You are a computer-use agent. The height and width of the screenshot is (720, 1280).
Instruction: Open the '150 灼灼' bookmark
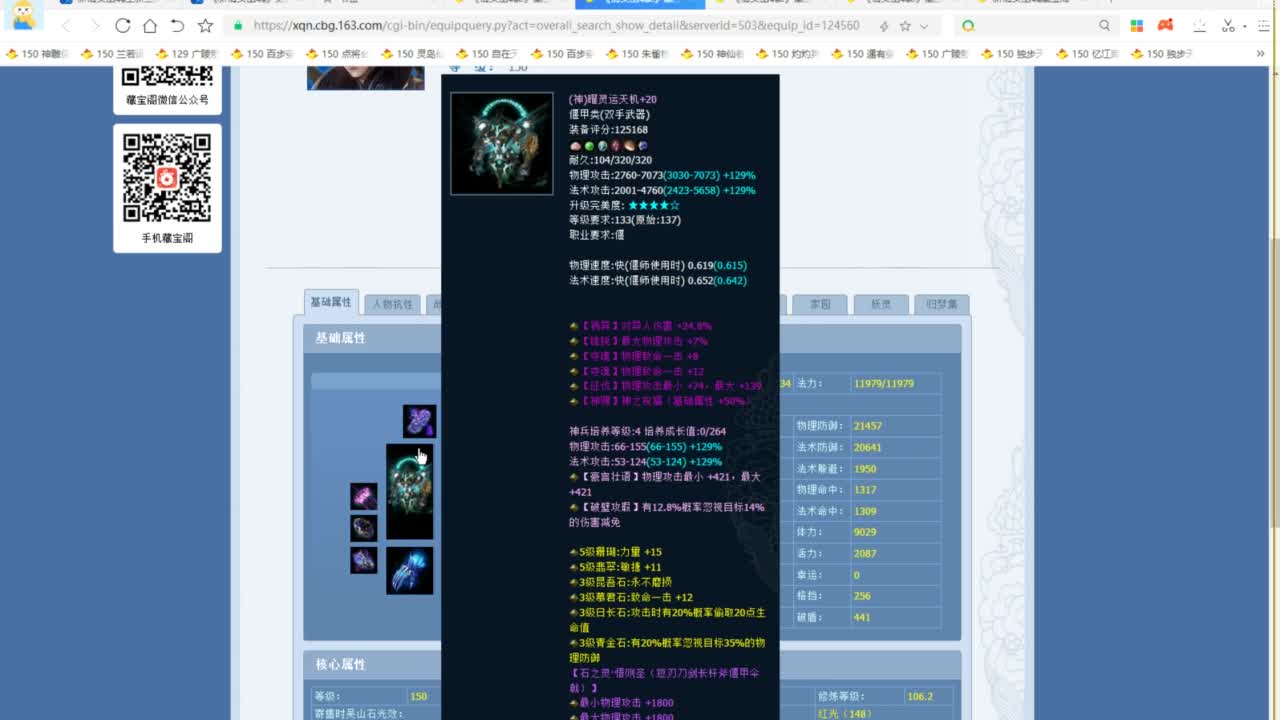tap(787, 54)
